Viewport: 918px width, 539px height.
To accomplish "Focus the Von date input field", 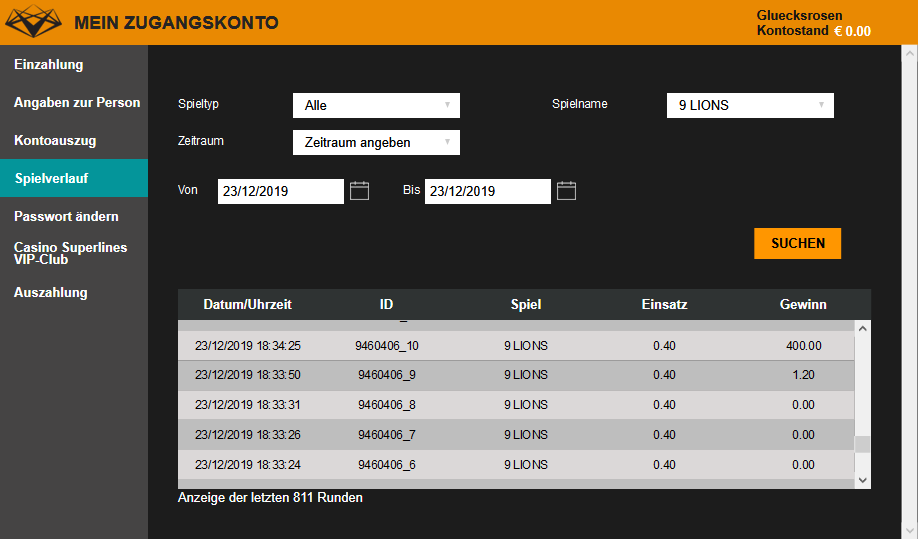I will pyautogui.click(x=280, y=191).
